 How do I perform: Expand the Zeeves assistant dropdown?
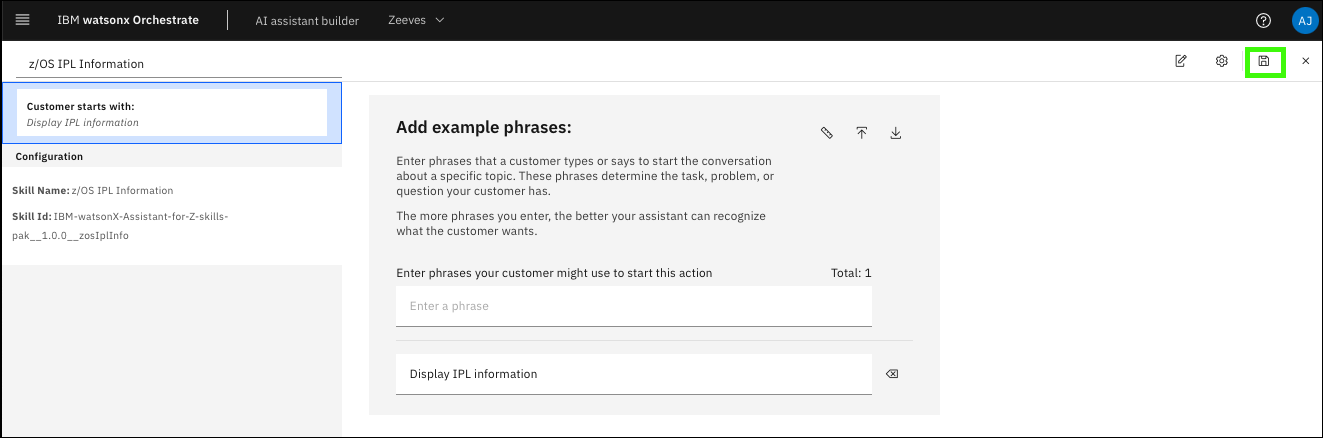point(416,20)
